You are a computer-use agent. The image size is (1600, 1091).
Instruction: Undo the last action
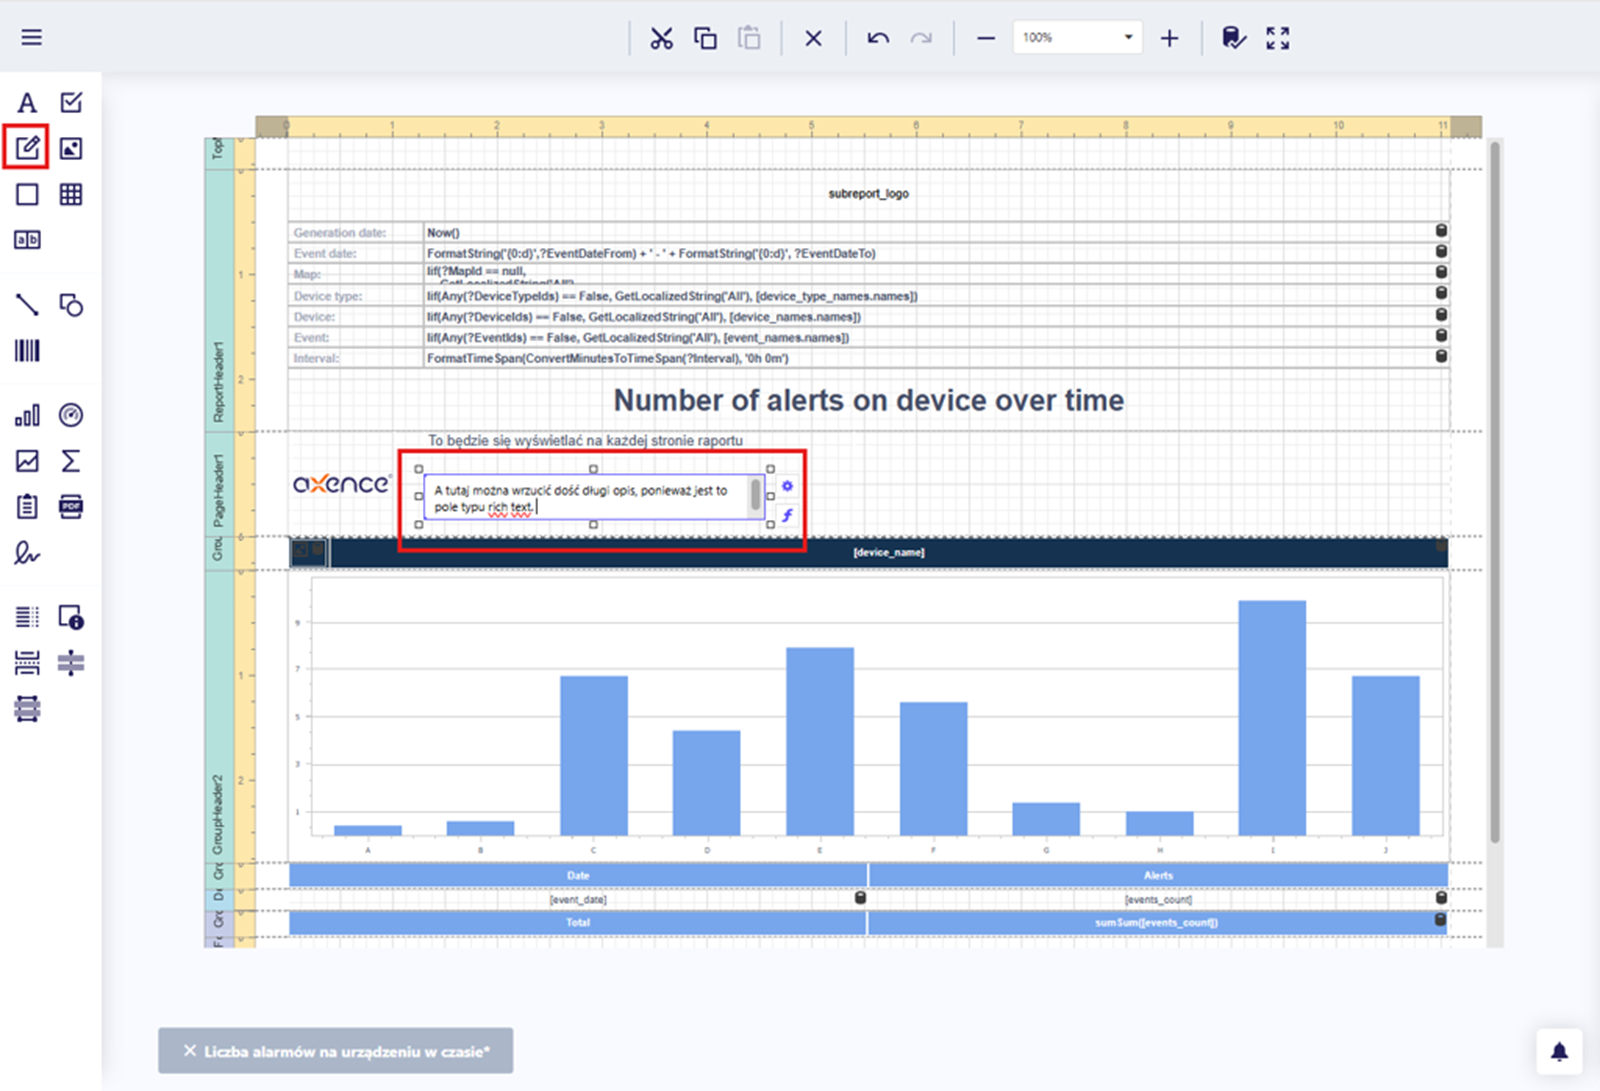coord(878,39)
